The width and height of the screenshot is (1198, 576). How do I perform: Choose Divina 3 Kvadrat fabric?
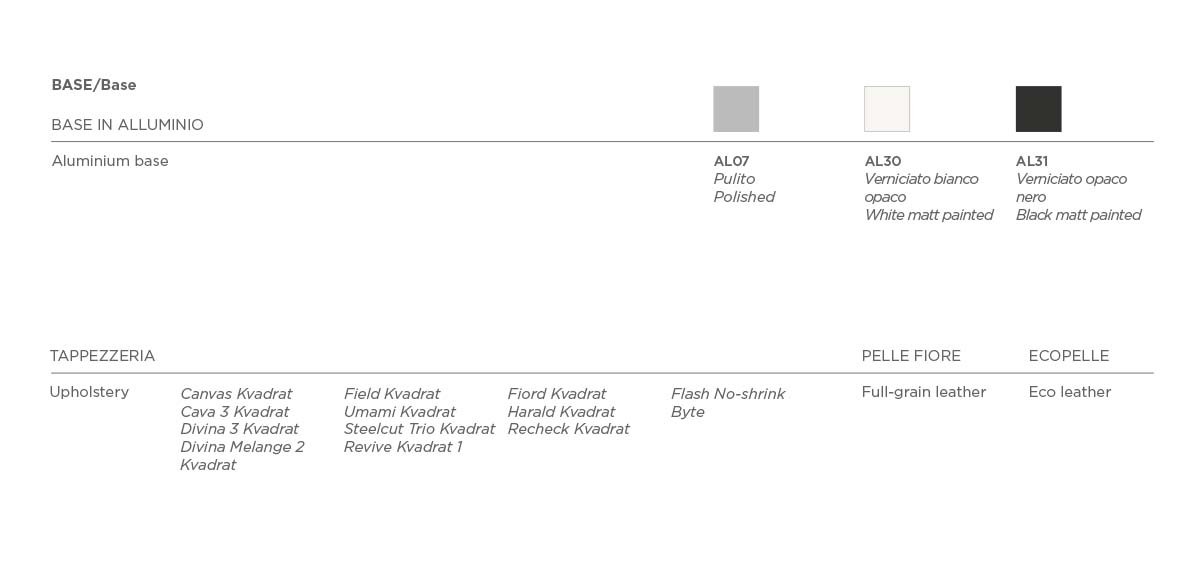point(239,429)
